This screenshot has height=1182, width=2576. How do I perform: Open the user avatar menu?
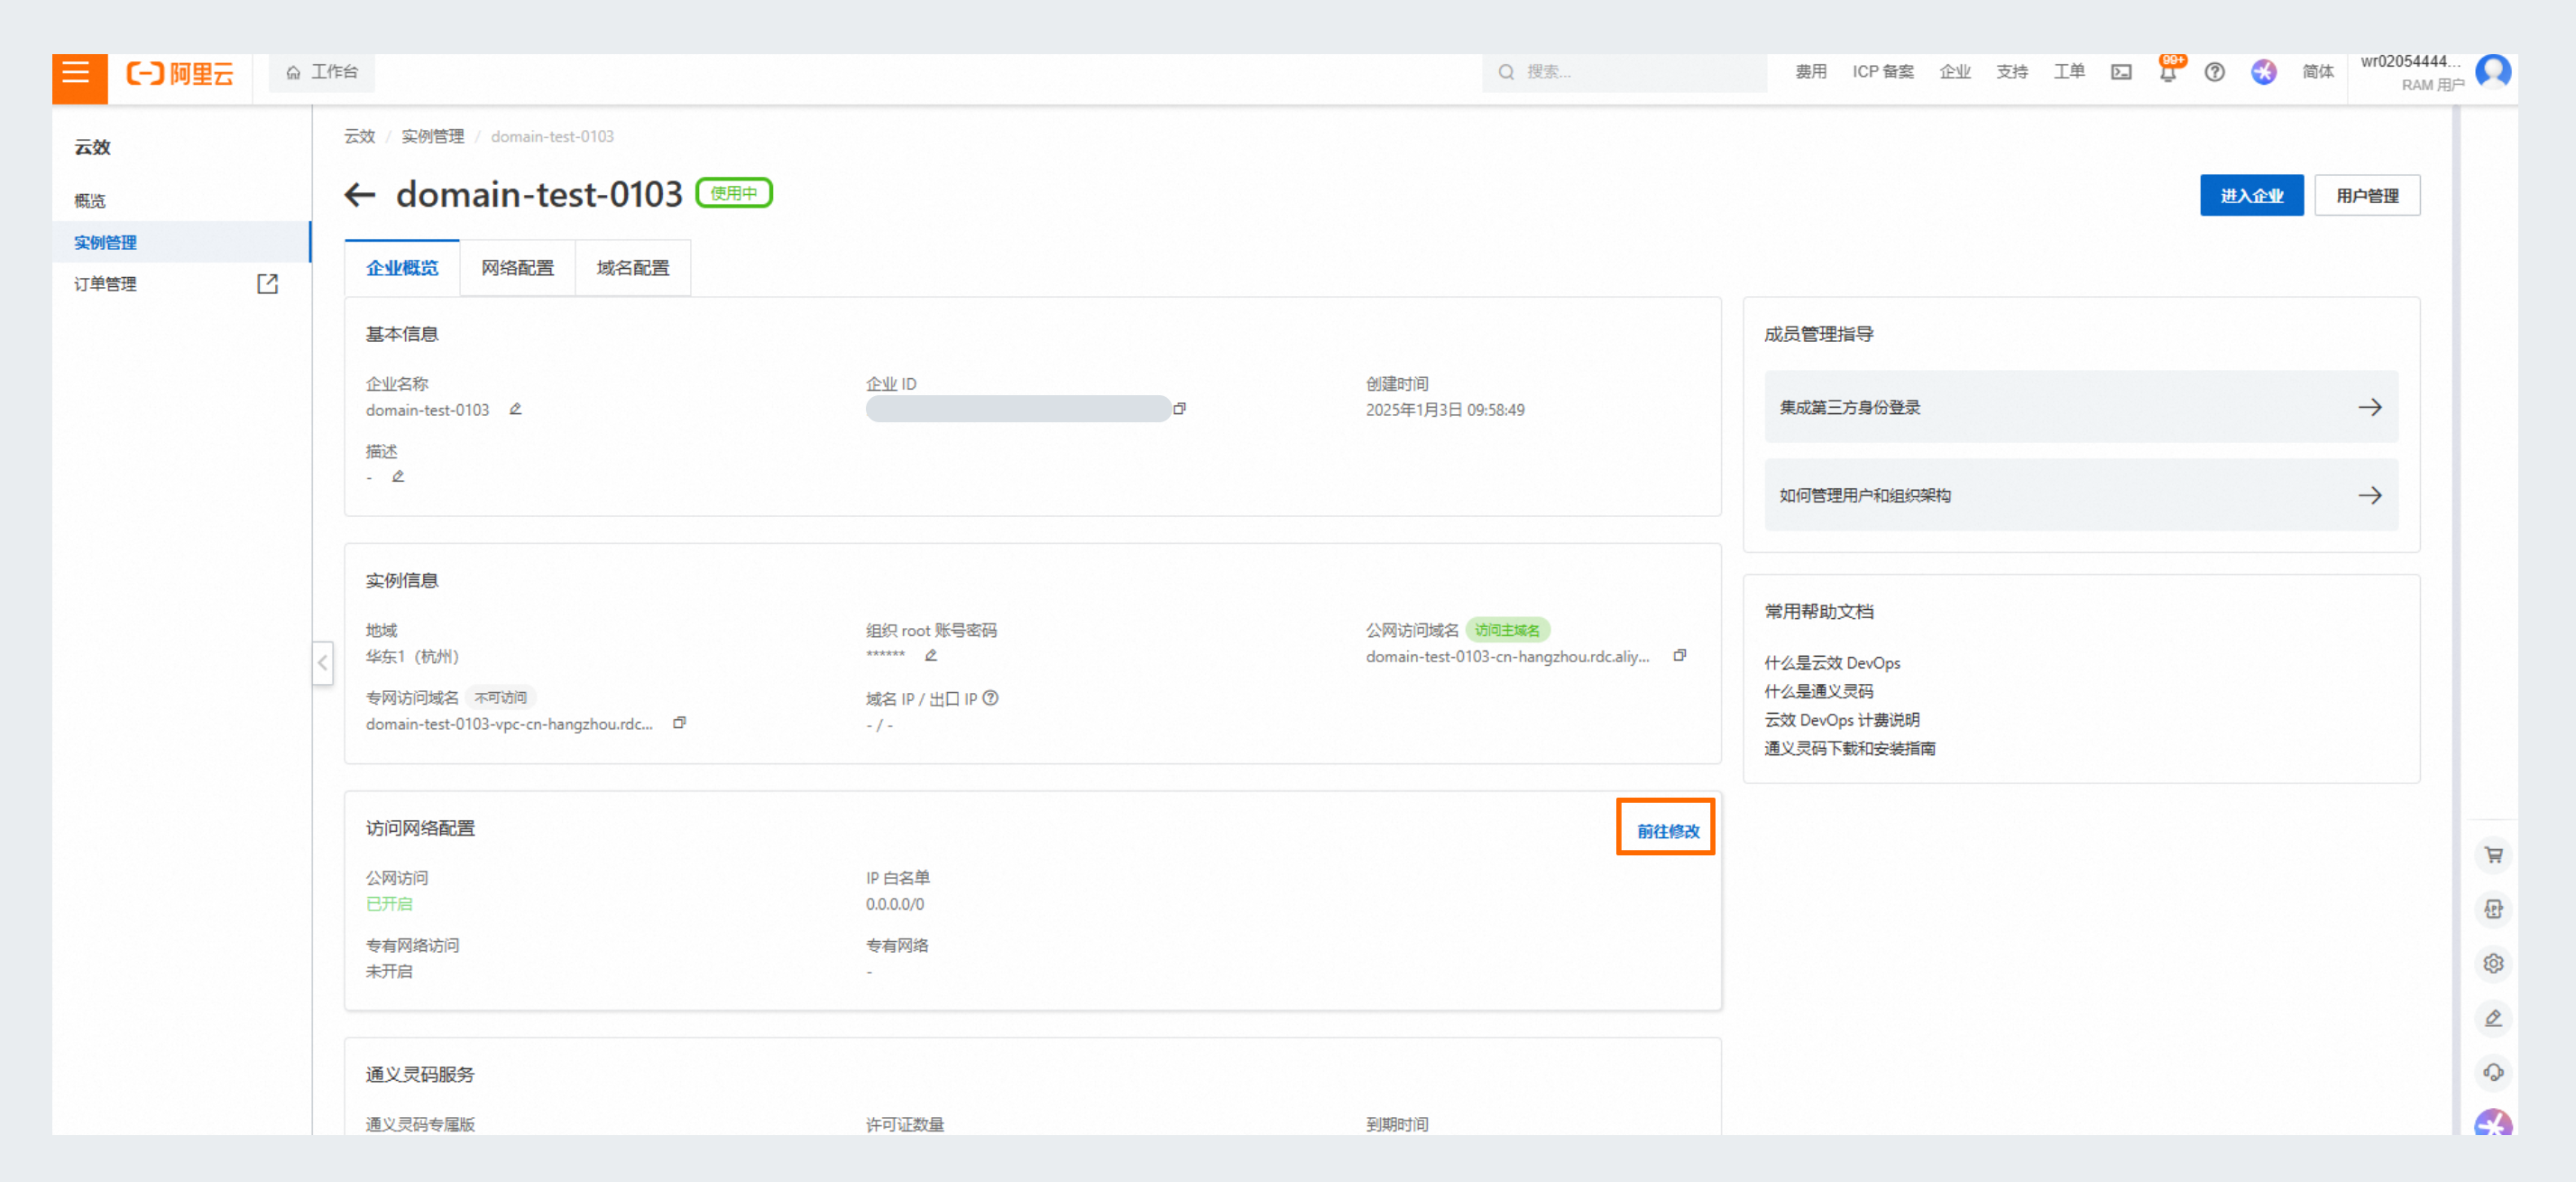click(x=2492, y=72)
